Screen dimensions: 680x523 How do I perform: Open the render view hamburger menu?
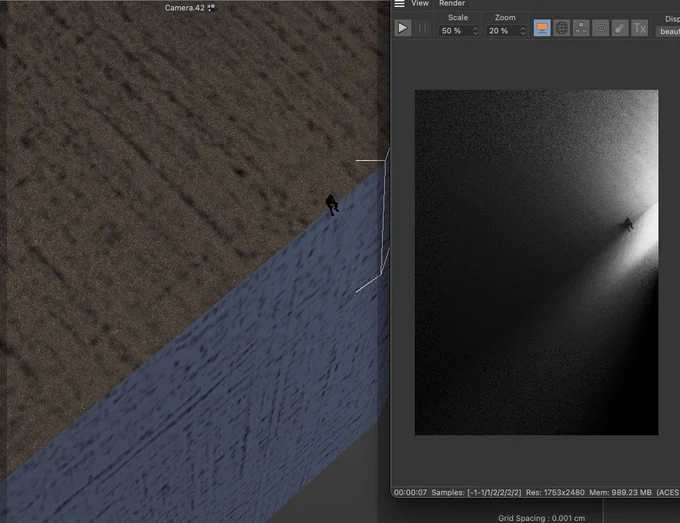tap(399, 3)
